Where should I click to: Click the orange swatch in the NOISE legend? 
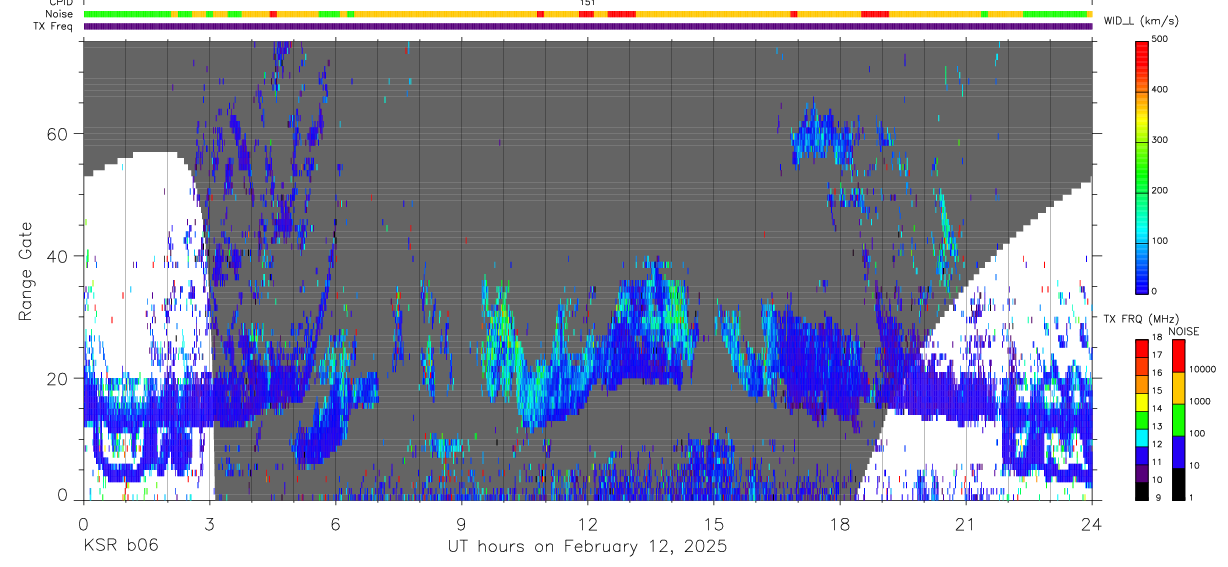click(1178, 388)
